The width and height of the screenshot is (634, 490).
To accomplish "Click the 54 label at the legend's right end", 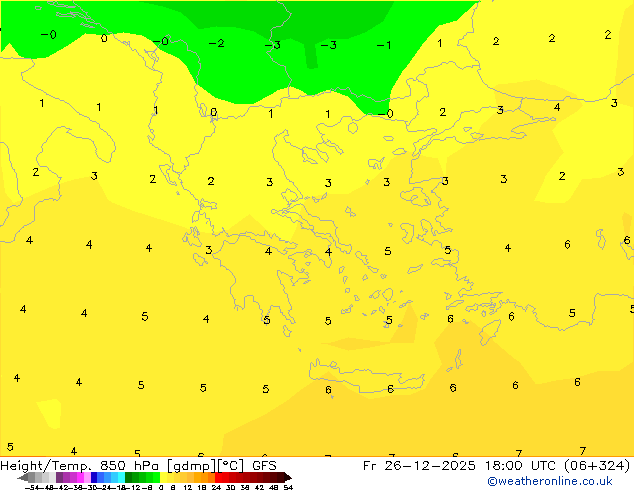I will click(x=288, y=488).
